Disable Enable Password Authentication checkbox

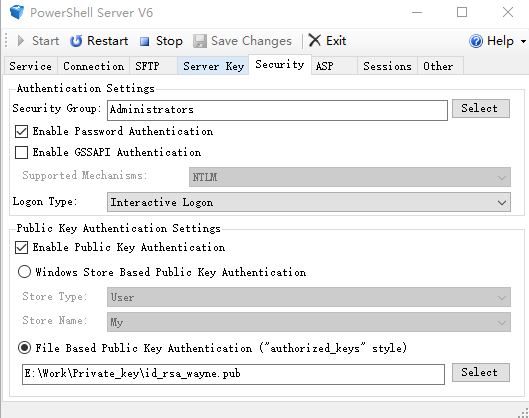click(21, 132)
